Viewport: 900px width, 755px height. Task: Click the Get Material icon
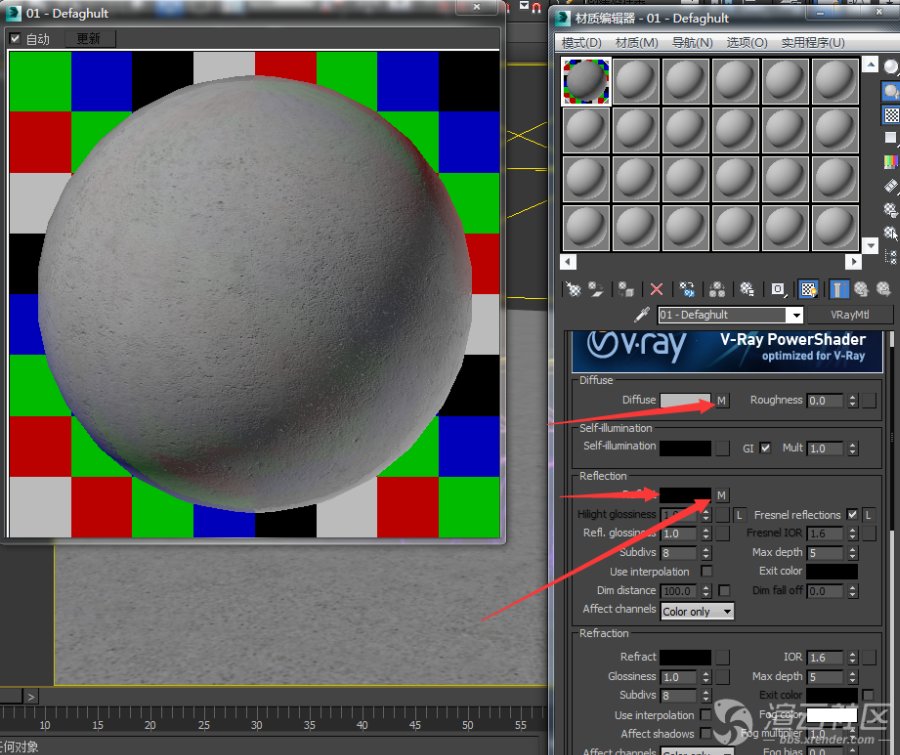(573, 289)
